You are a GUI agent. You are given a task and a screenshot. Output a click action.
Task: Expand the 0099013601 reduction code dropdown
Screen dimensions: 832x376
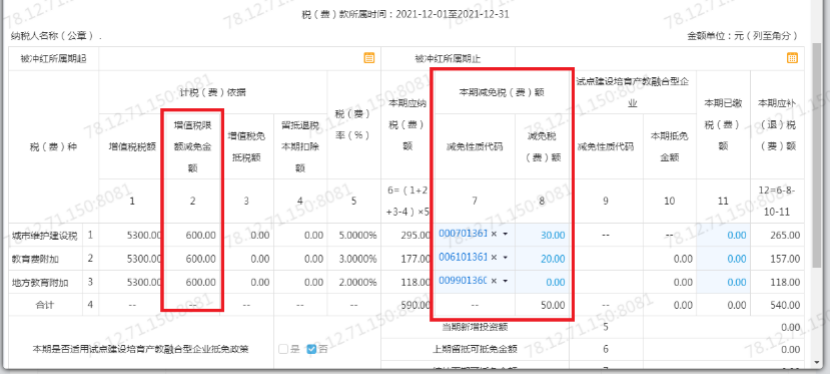coord(505,281)
